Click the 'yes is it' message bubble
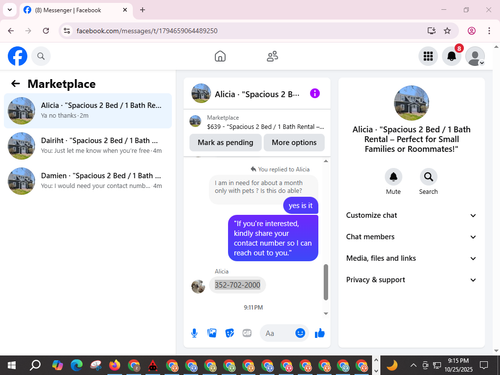The width and height of the screenshot is (500, 375). click(x=301, y=206)
